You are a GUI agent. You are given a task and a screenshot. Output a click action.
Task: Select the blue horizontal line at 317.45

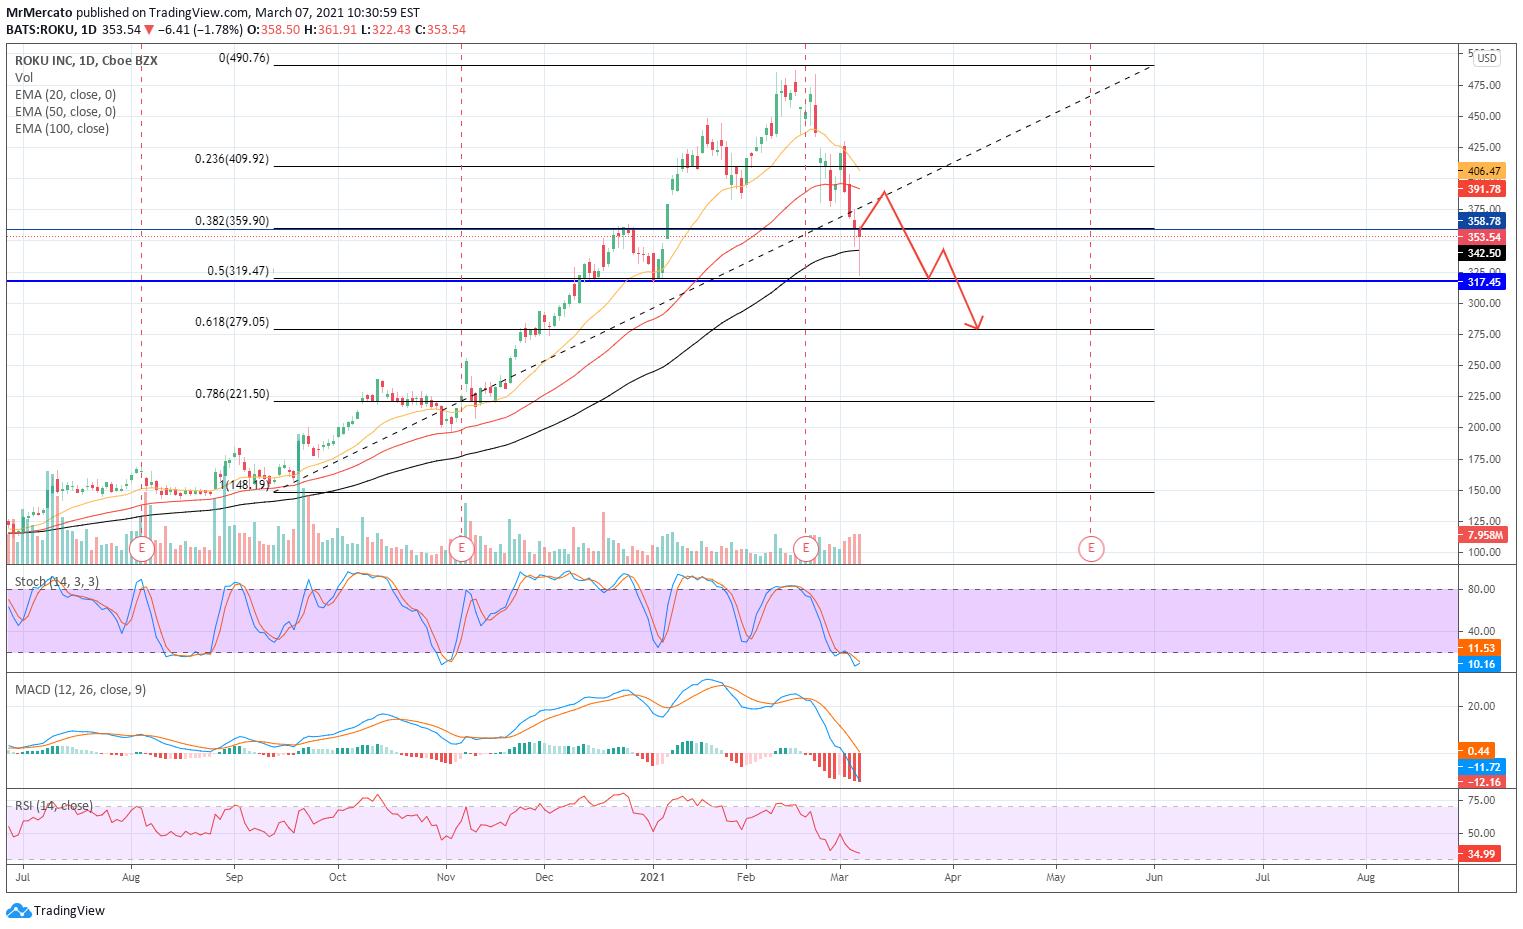pyautogui.click(x=732, y=281)
